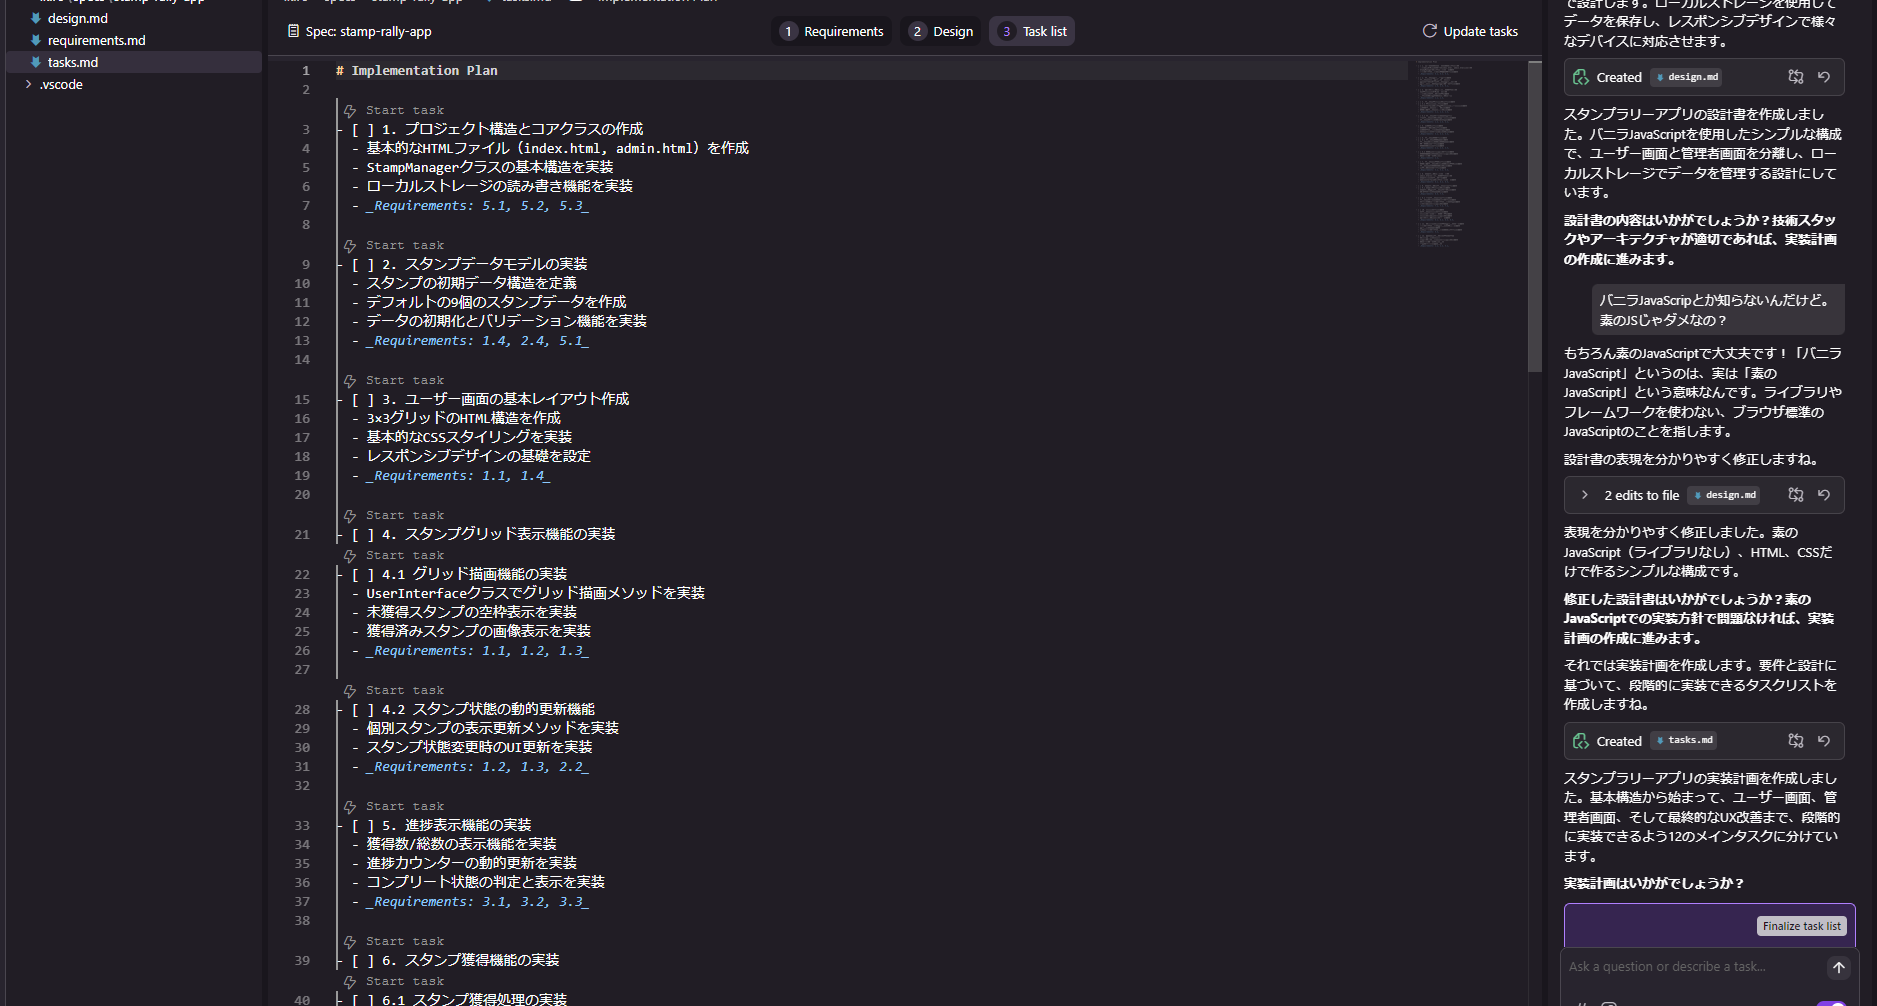Switch to the Requirements step tab
The image size is (1877, 1006).
(x=832, y=32)
